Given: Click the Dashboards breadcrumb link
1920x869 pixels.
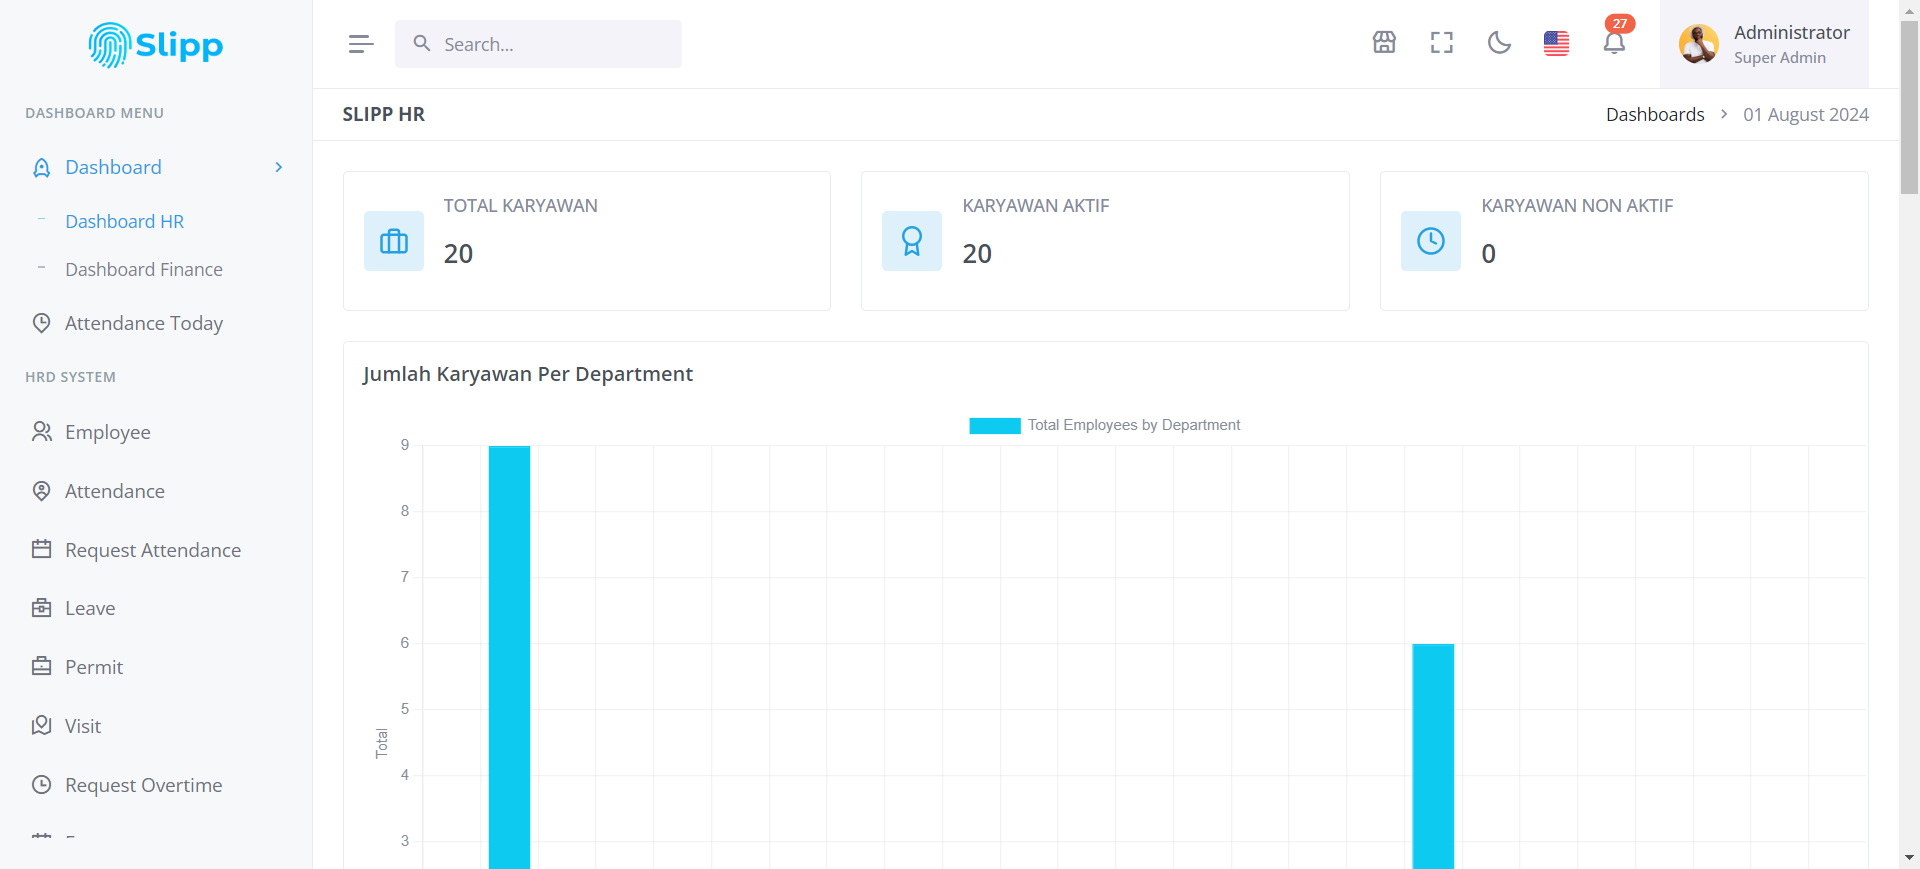Looking at the screenshot, I should point(1655,114).
